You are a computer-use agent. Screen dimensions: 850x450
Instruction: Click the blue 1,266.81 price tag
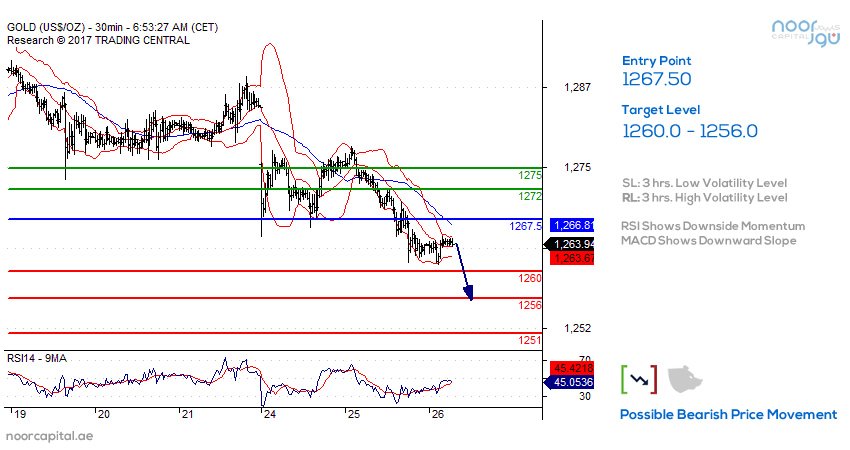pyautogui.click(x=572, y=226)
